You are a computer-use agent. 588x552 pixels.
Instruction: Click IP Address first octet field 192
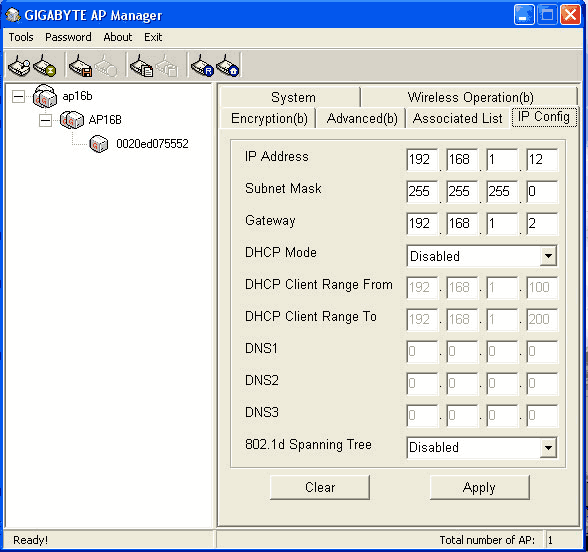click(422, 160)
